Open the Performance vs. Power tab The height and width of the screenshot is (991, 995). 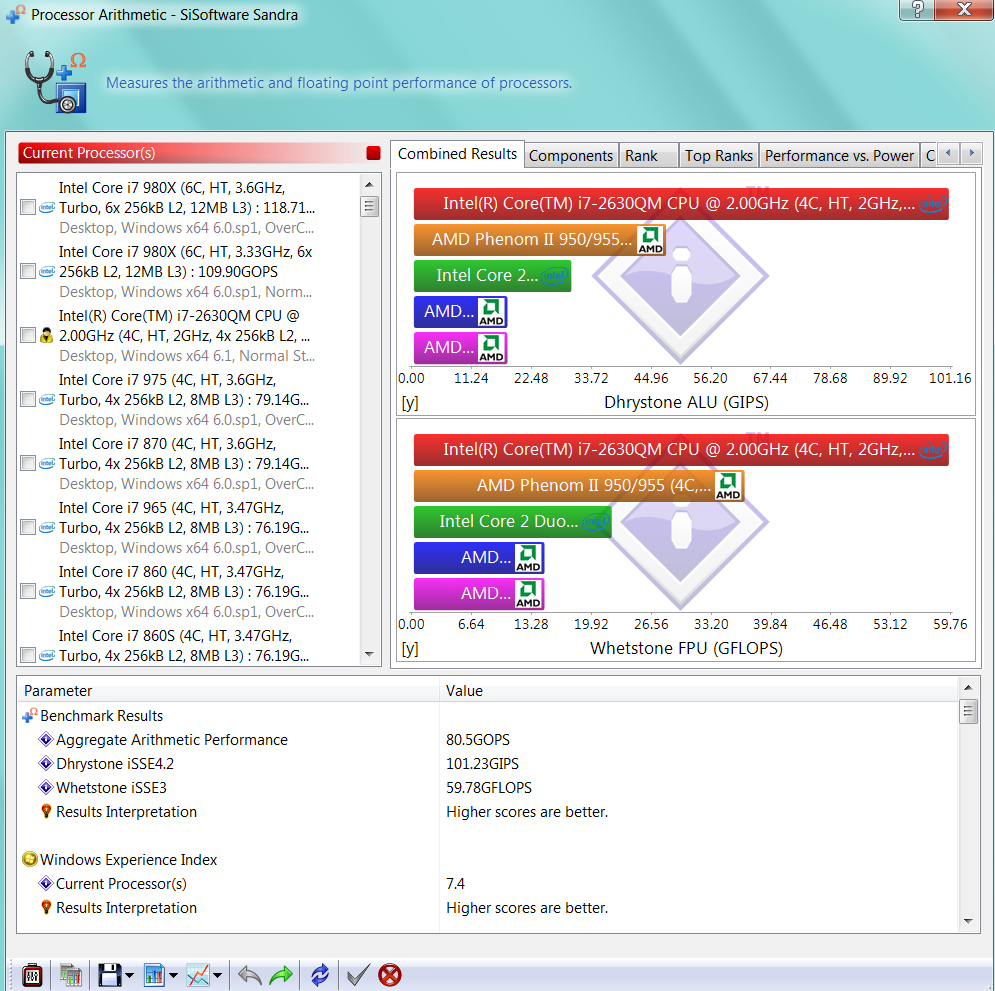pos(839,155)
